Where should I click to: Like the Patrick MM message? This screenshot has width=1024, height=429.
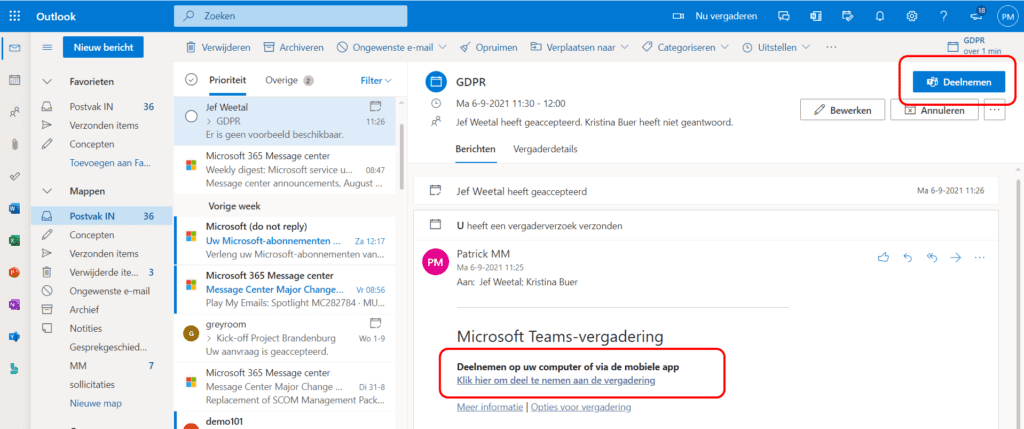pos(884,257)
